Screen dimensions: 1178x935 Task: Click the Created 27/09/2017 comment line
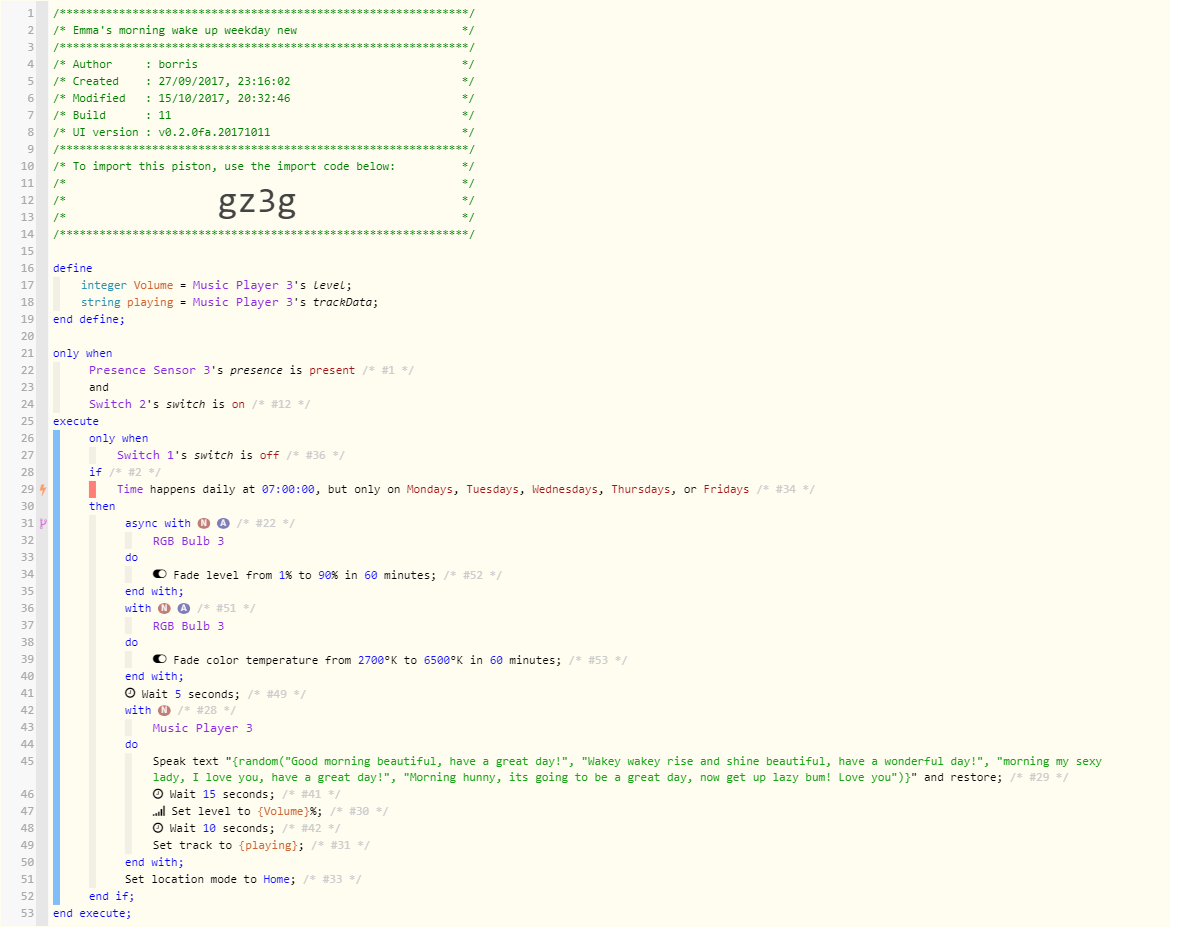pos(264,84)
